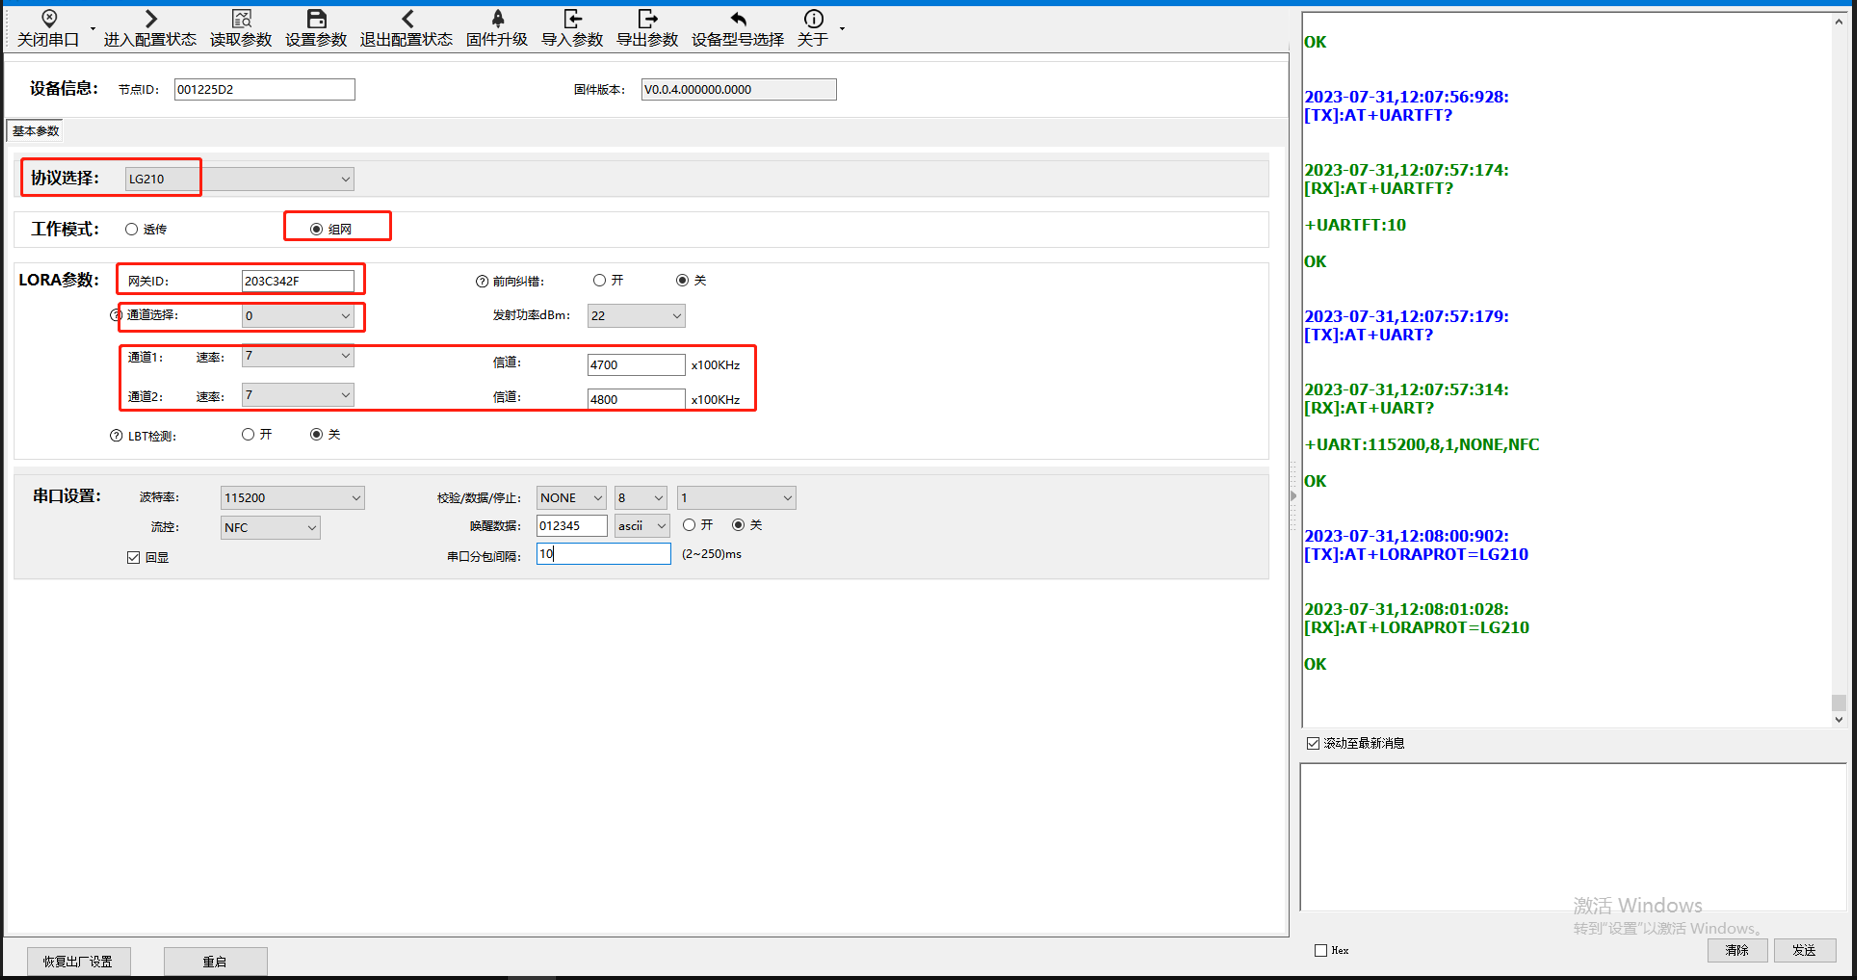Set 唤醒数据 radio to 开
The image size is (1857, 980).
pos(689,525)
